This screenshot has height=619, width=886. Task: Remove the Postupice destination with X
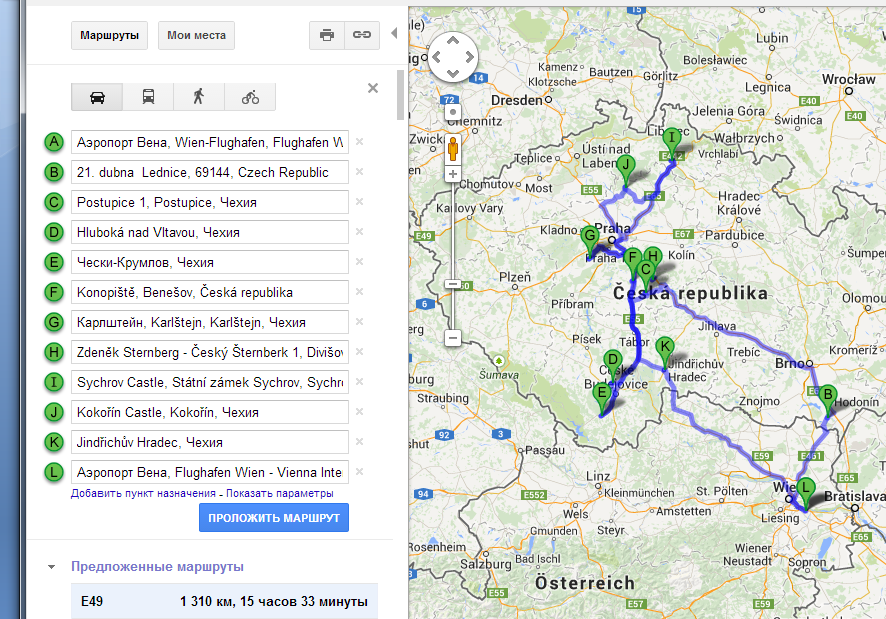[x=359, y=202]
